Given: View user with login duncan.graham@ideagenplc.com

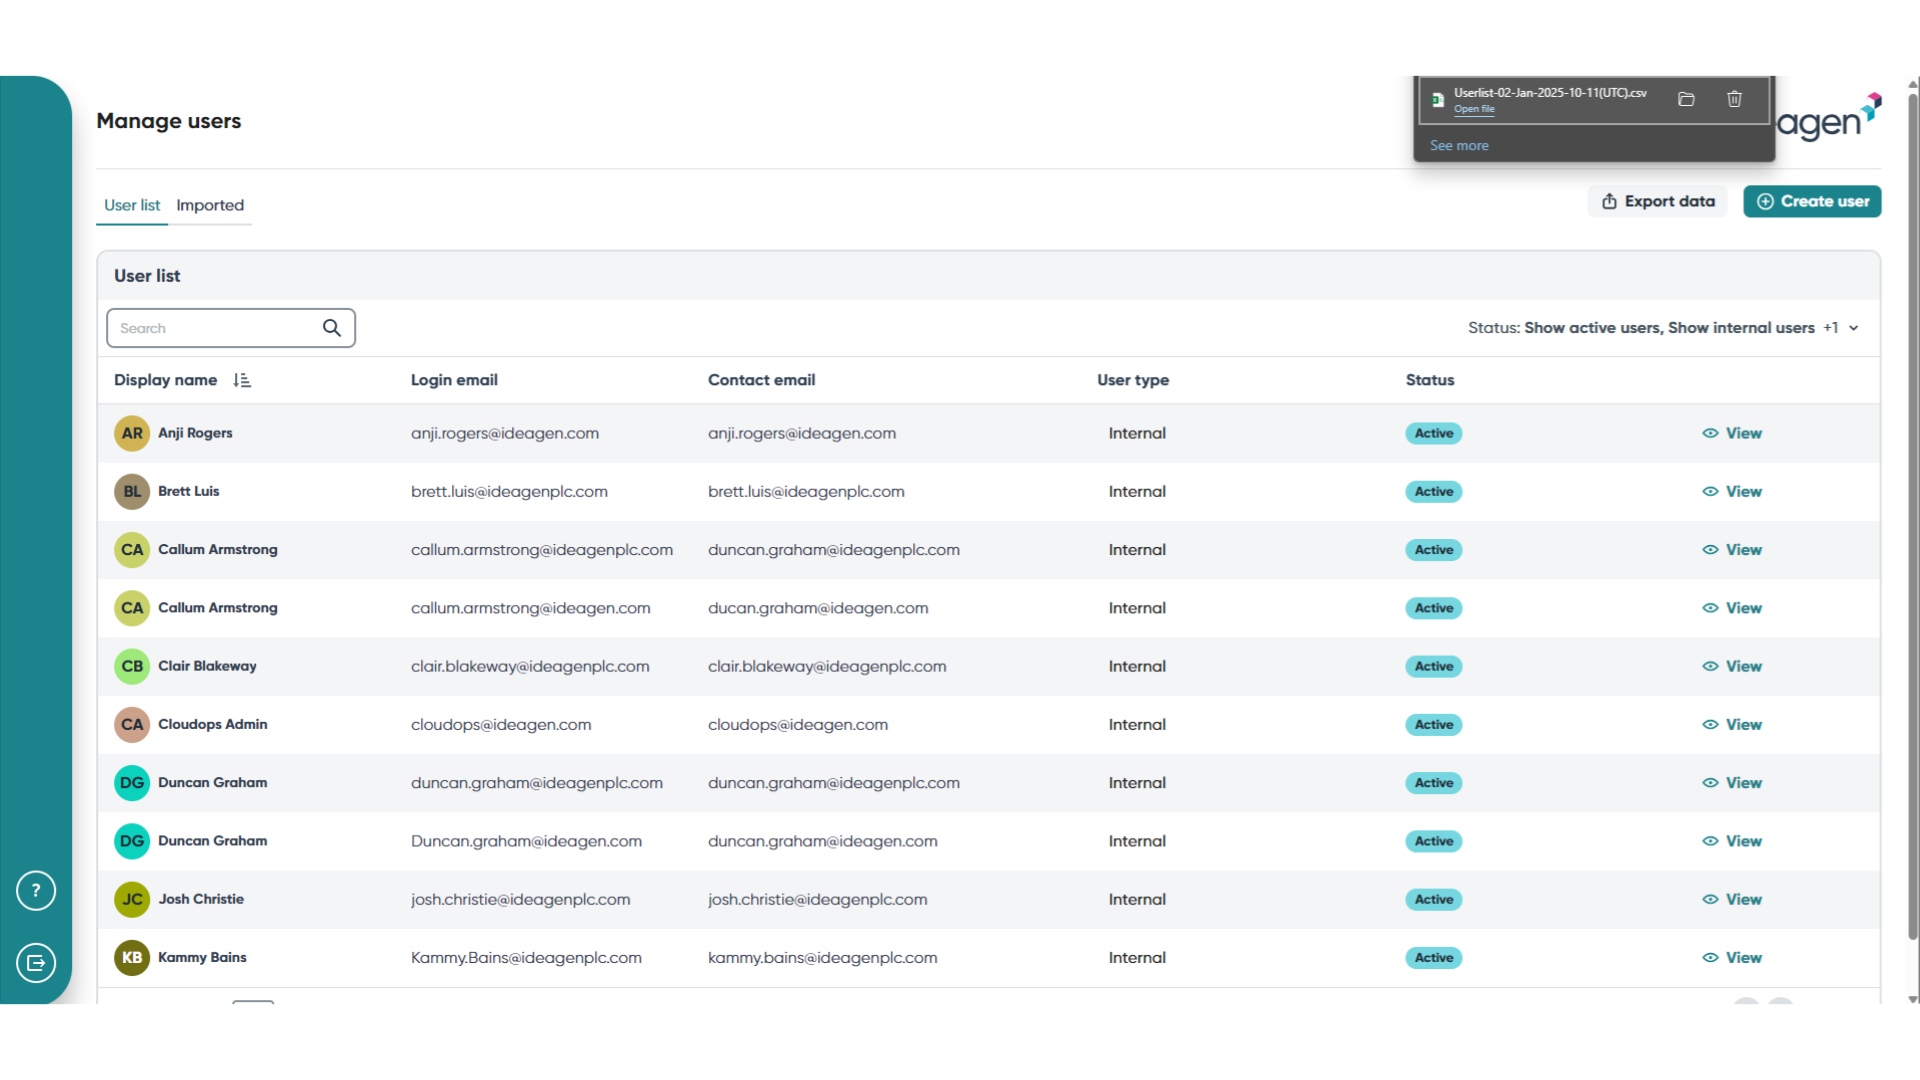Looking at the screenshot, I should point(1732,782).
